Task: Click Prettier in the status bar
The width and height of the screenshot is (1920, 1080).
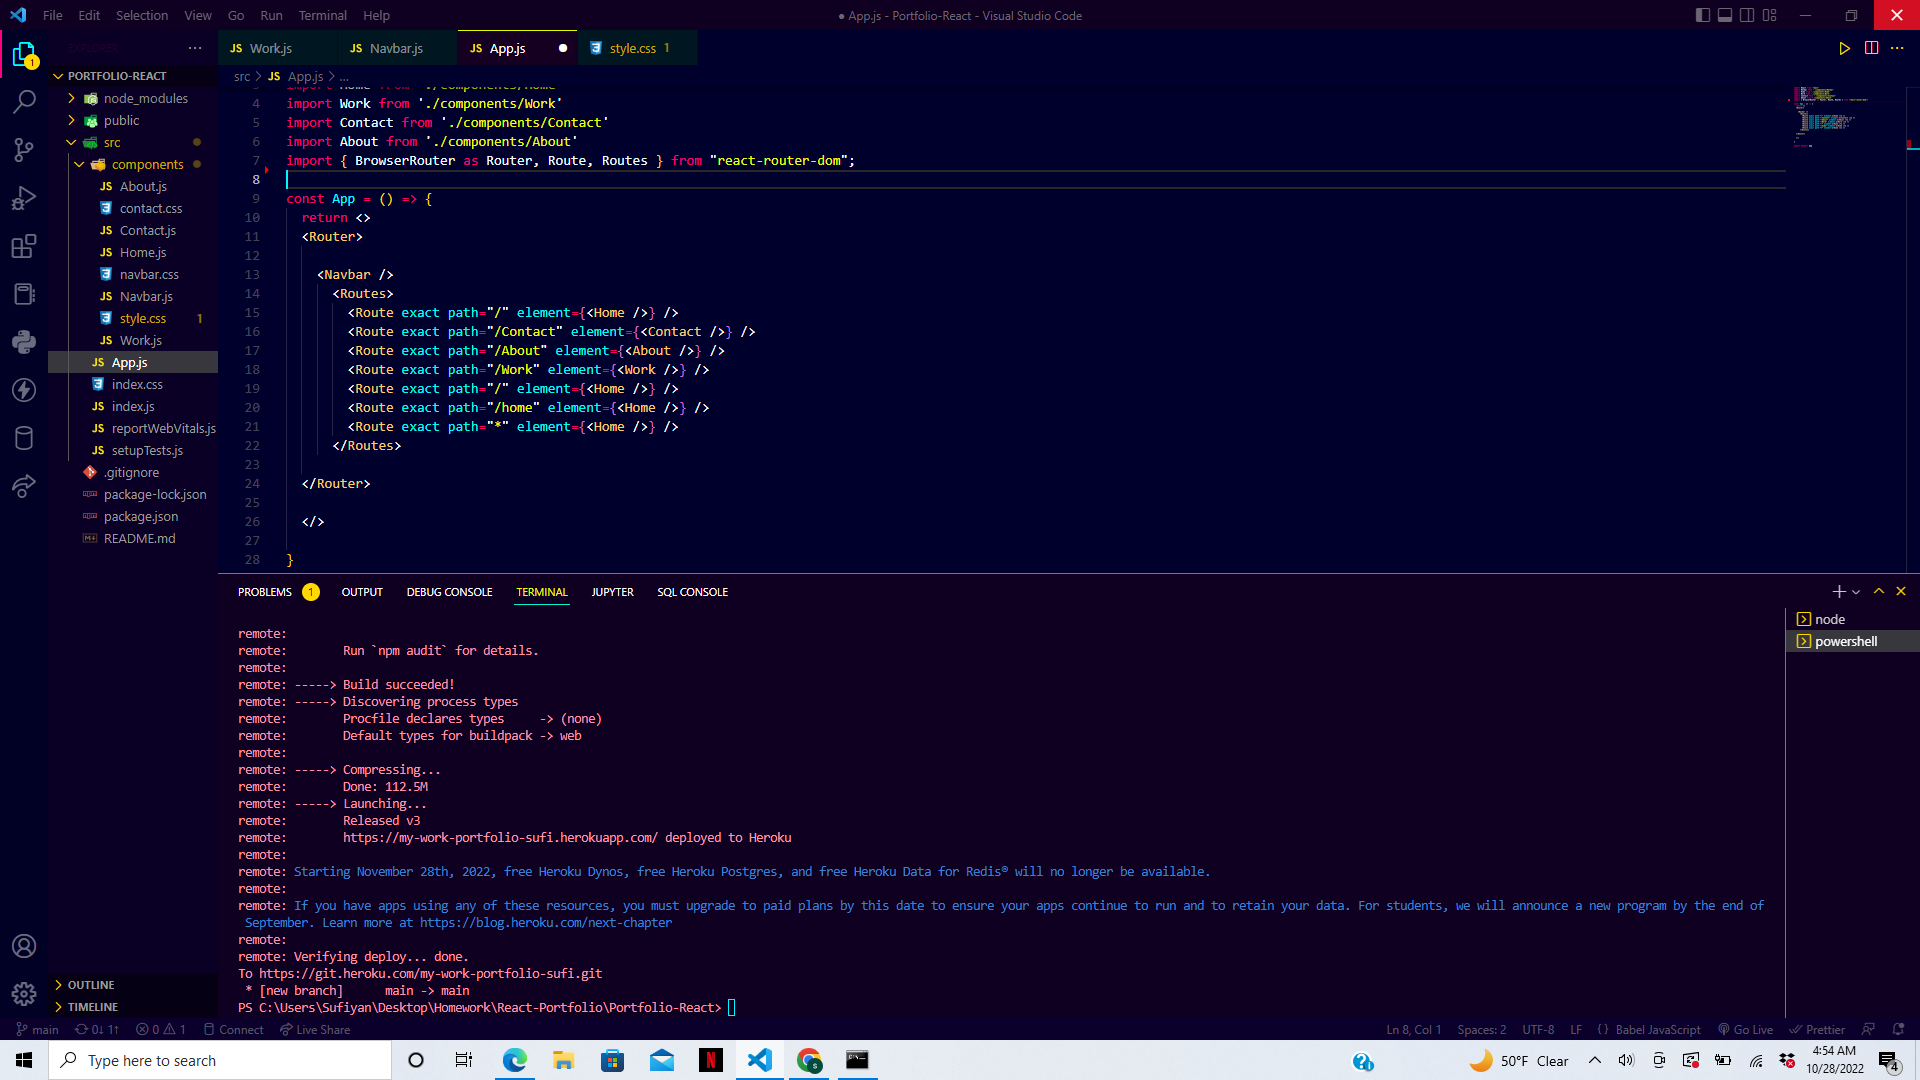Action: [x=1817, y=1029]
